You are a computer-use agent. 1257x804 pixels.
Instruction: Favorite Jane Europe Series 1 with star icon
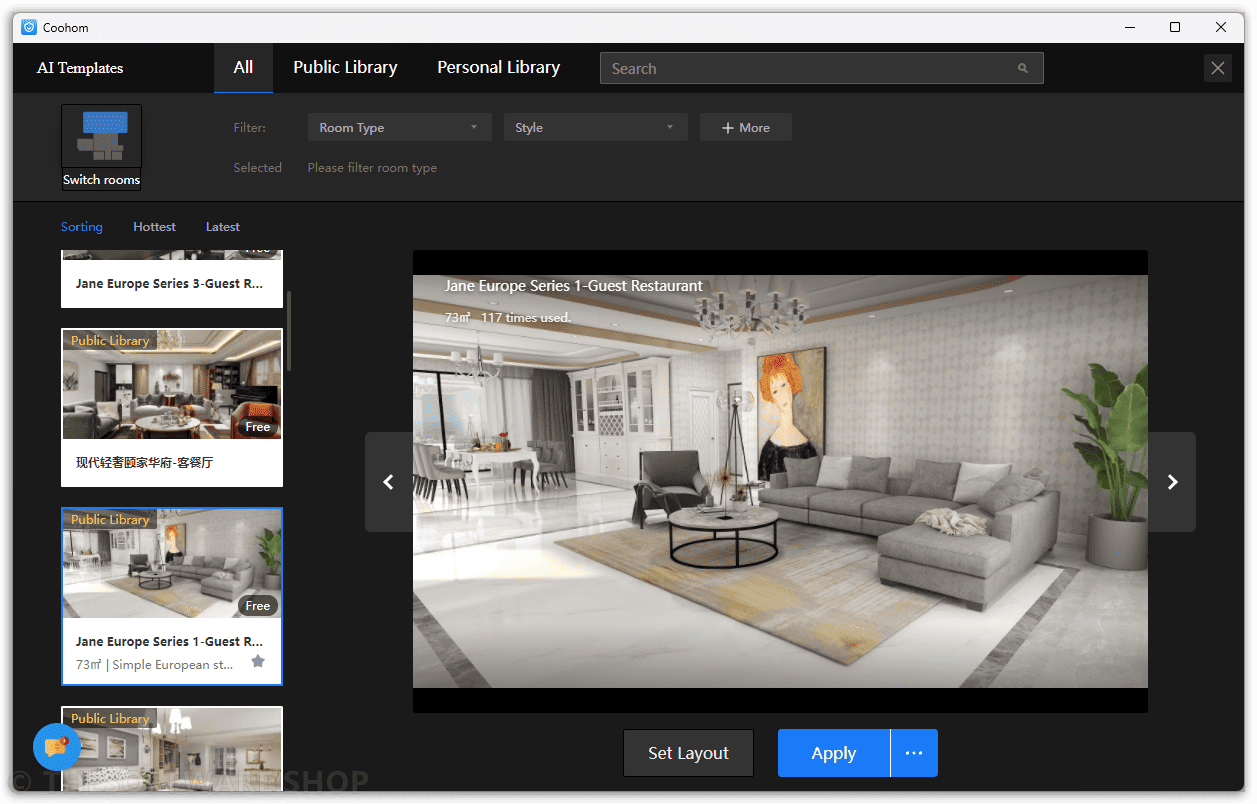[258, 661]
